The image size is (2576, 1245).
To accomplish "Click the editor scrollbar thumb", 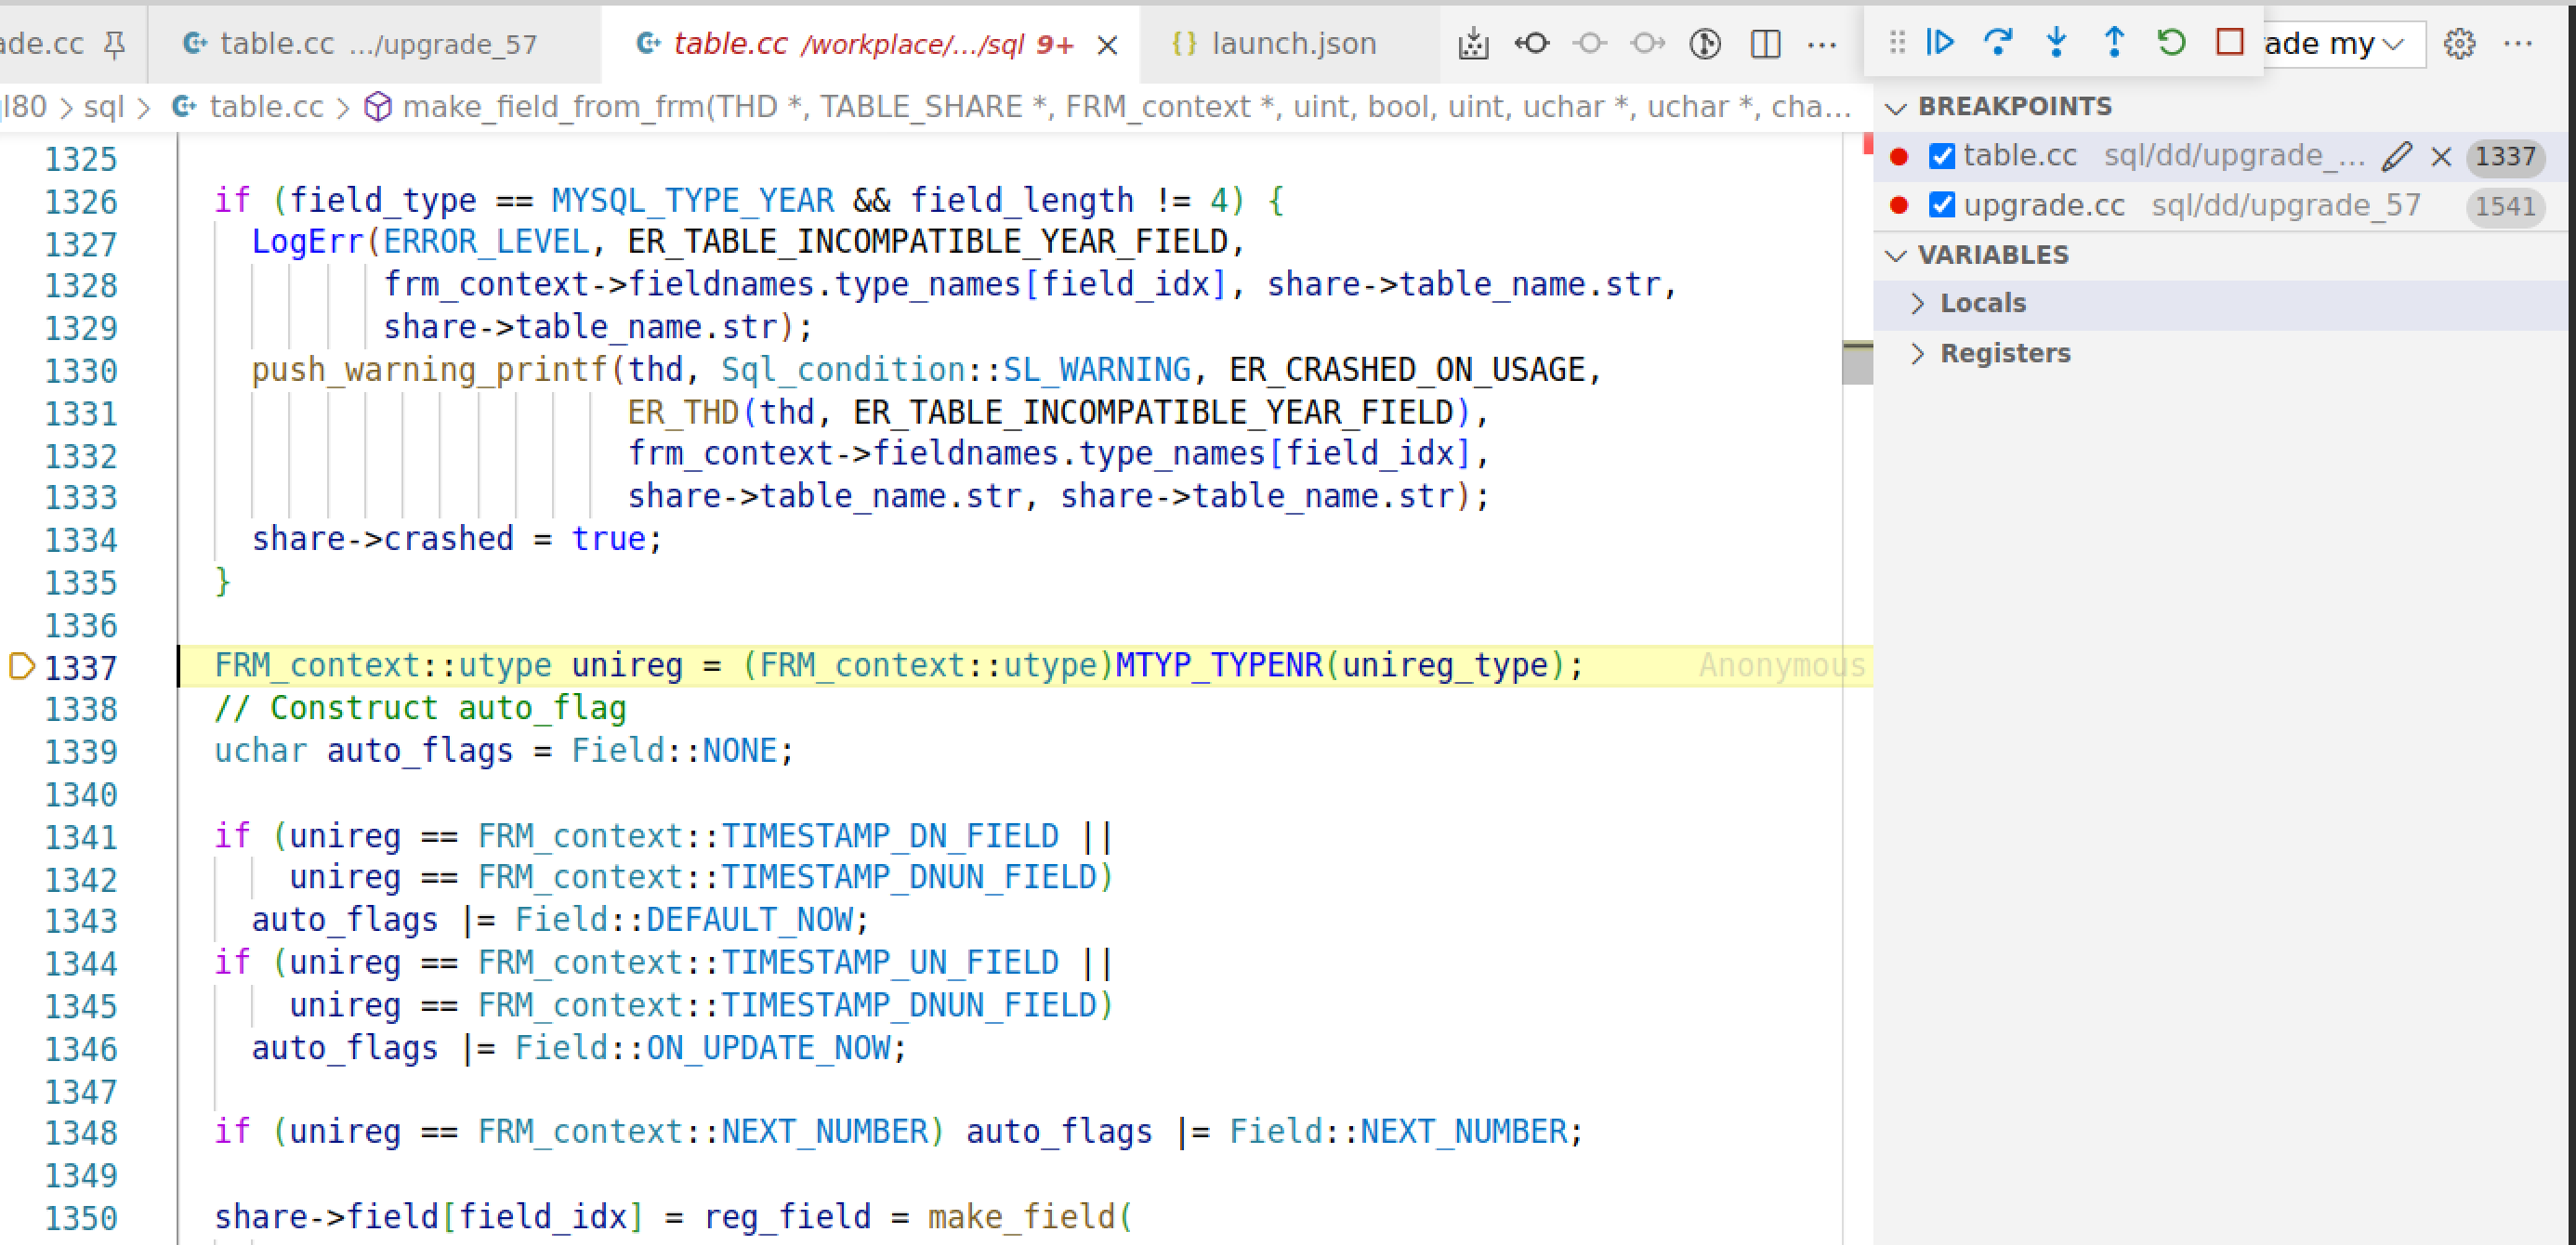I will click(1856, 362).
